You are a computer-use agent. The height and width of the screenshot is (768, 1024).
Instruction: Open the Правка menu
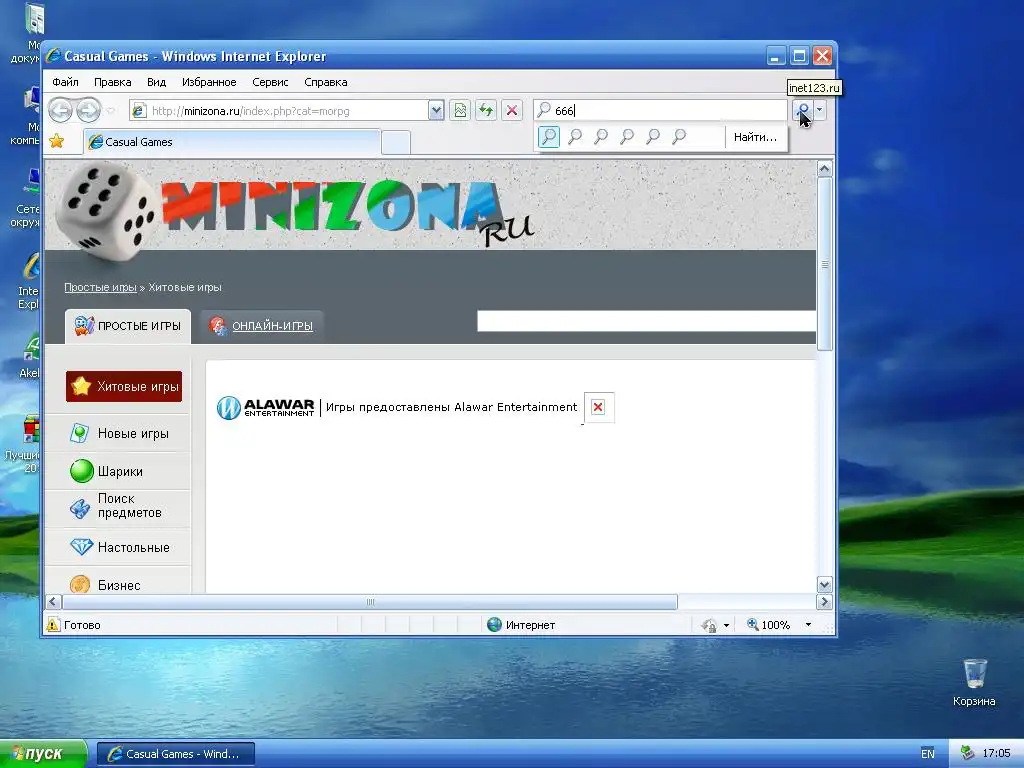[x=112, y=82]
